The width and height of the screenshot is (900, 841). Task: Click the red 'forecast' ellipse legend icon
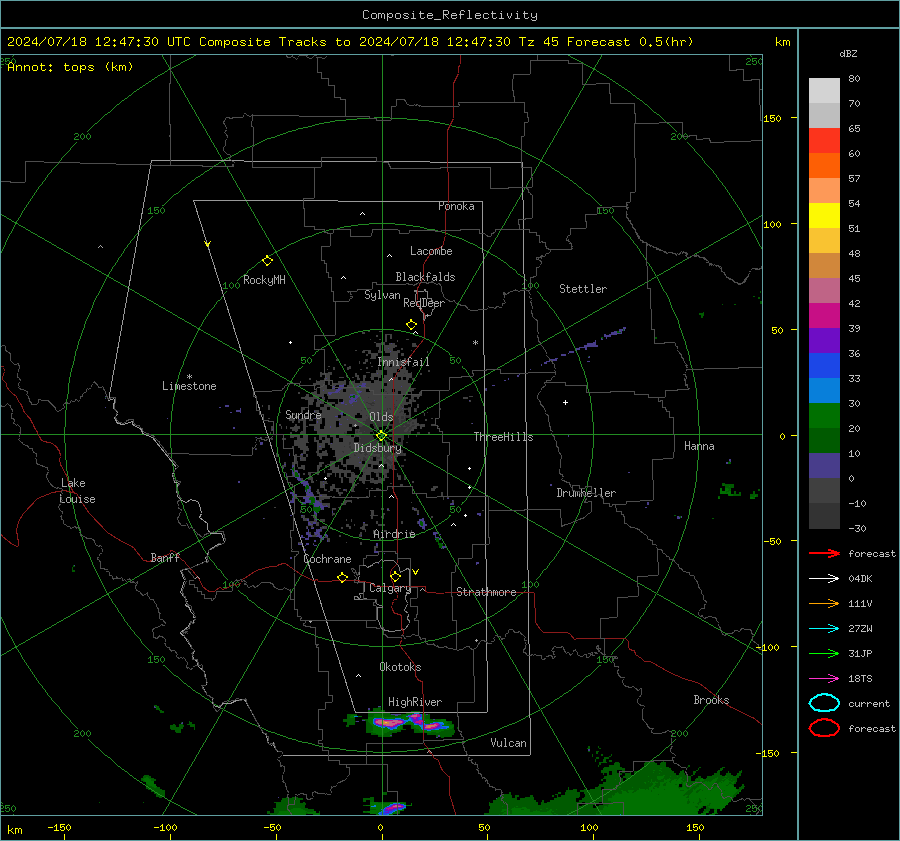pos(824,728)
